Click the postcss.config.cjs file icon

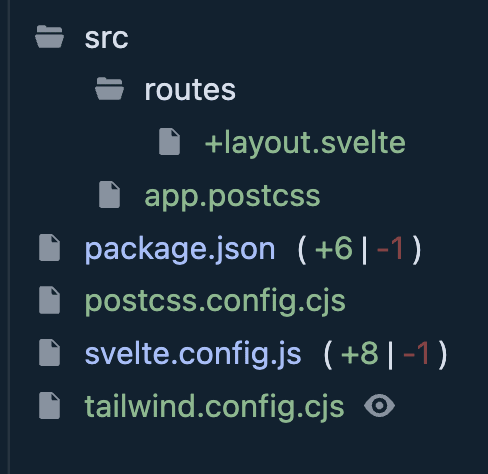[x=49, y=300]
